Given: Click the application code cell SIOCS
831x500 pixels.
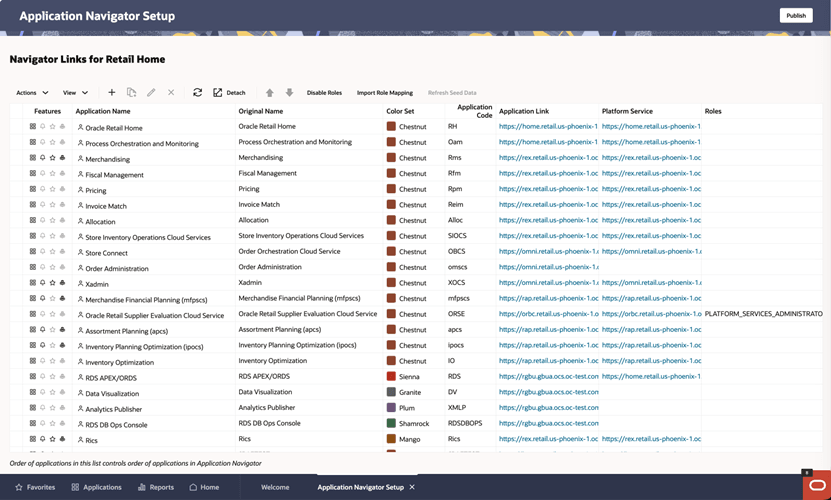Looking at the screenshot, I should pyautogui.click(x=457, y=235).
